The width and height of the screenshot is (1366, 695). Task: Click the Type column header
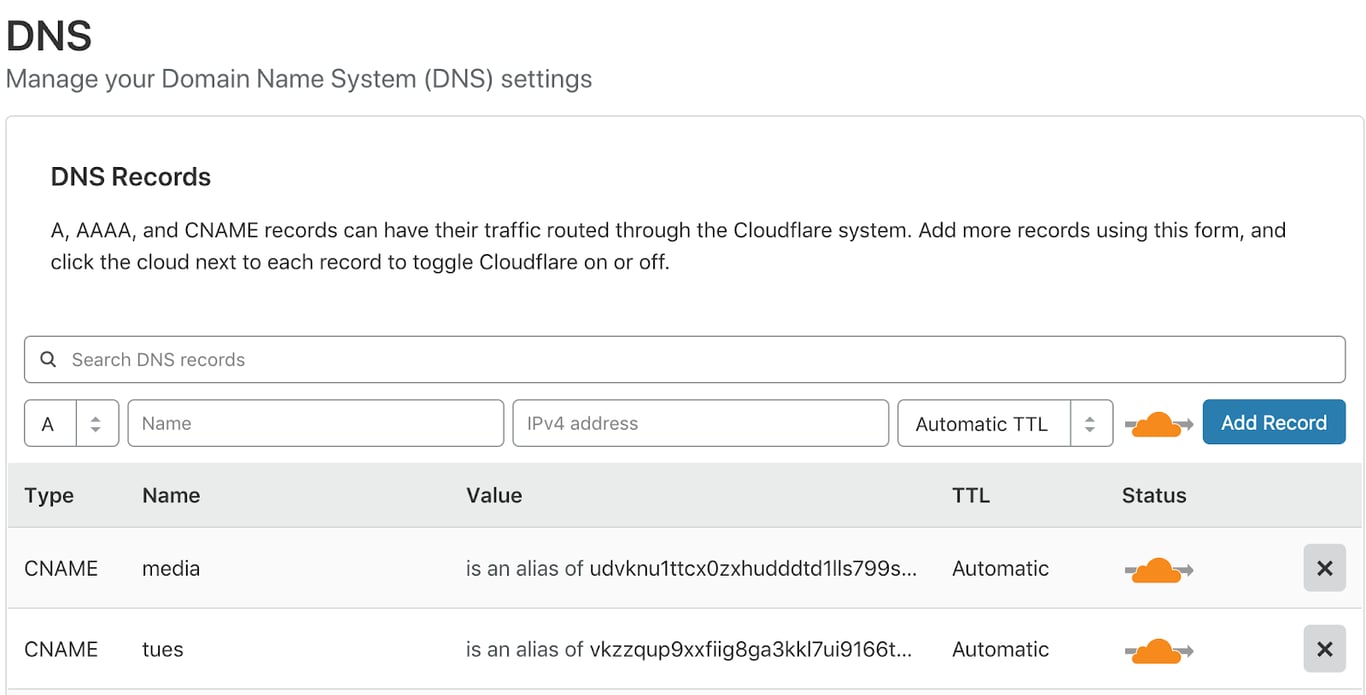pos(49,495)
